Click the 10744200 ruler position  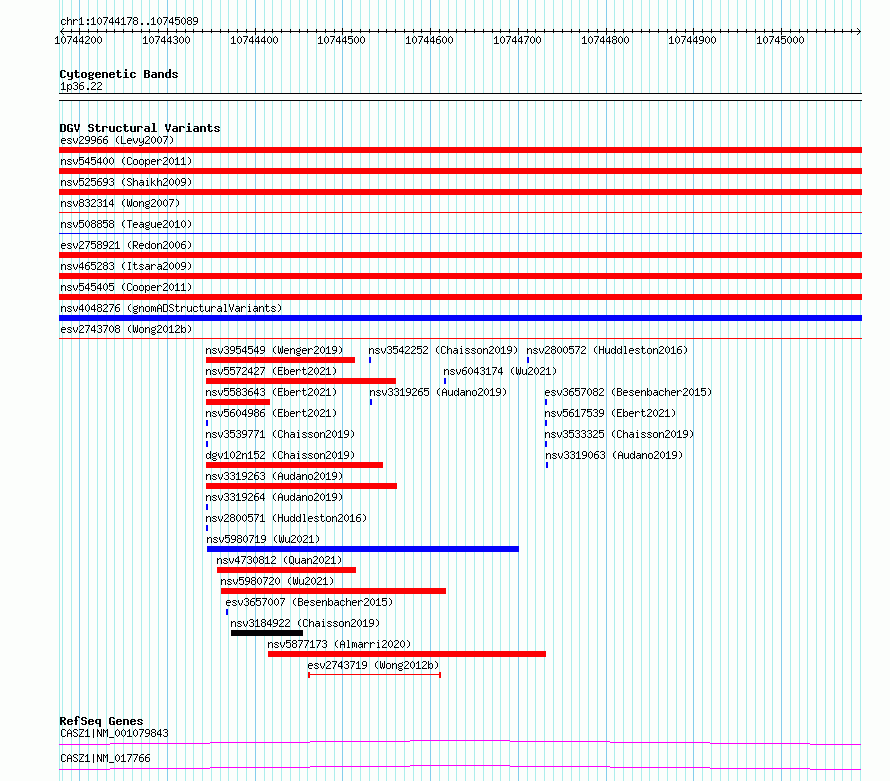78,40
